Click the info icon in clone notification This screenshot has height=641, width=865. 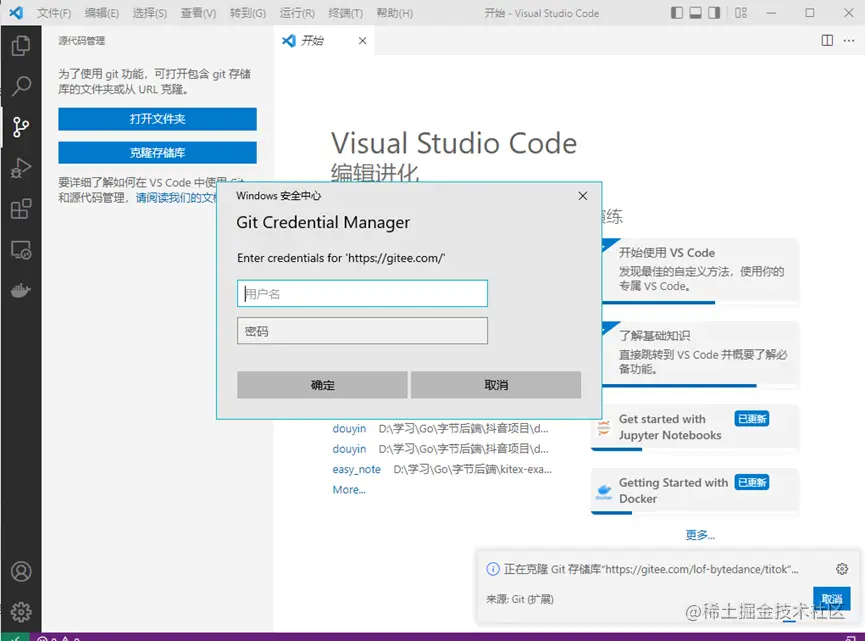(x=493, y=569)
